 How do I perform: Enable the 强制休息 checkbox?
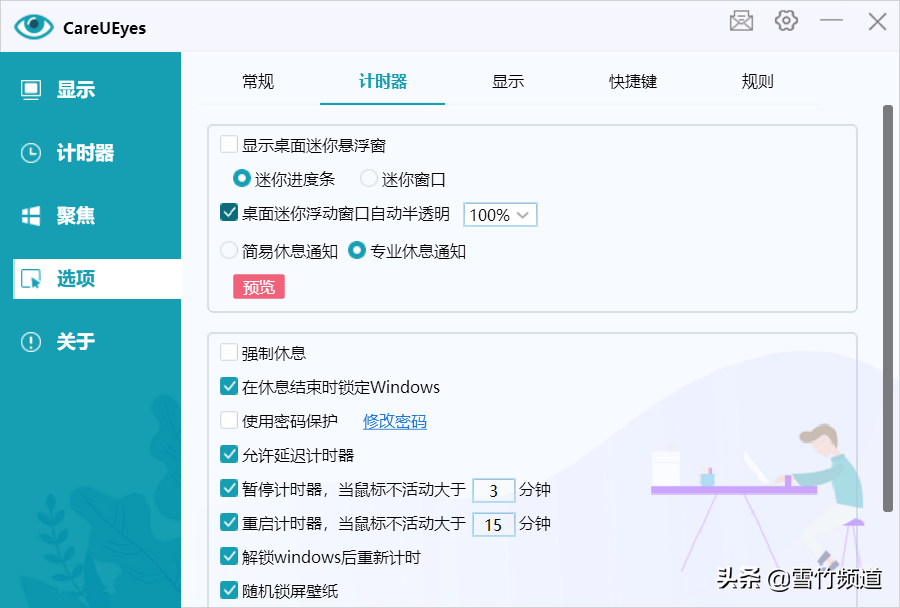229,353
